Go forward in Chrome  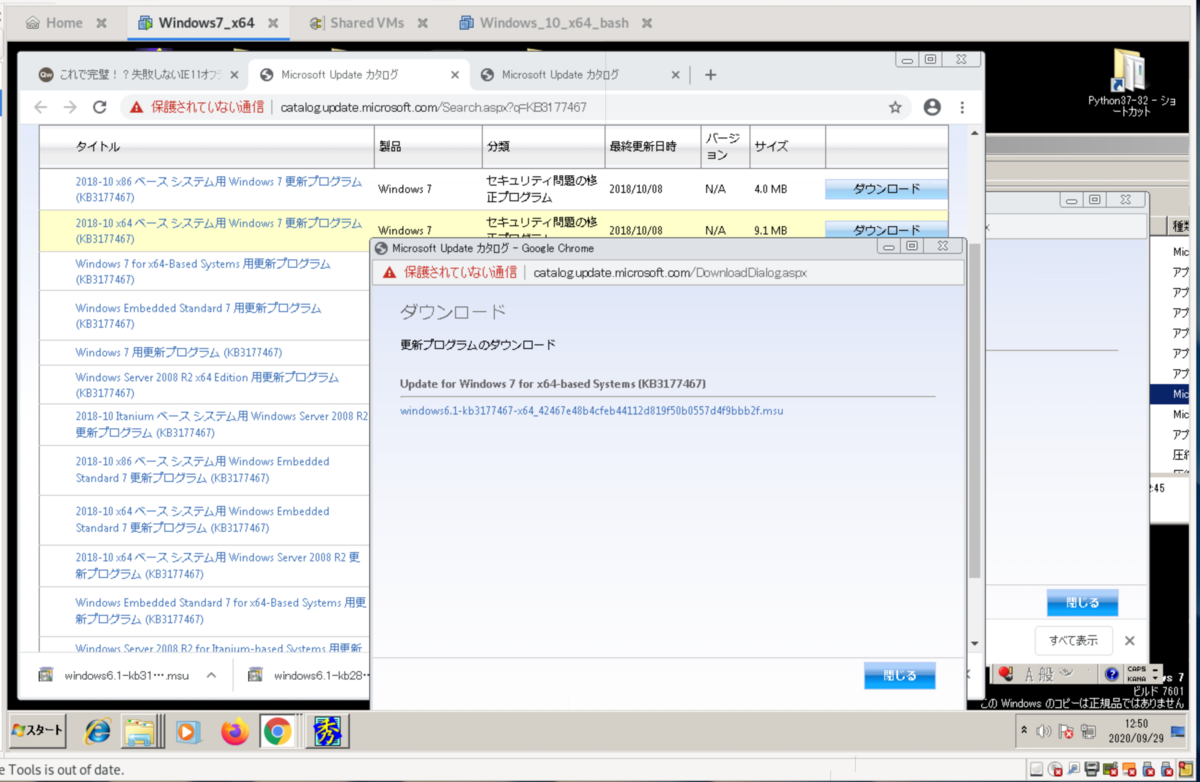70,107
